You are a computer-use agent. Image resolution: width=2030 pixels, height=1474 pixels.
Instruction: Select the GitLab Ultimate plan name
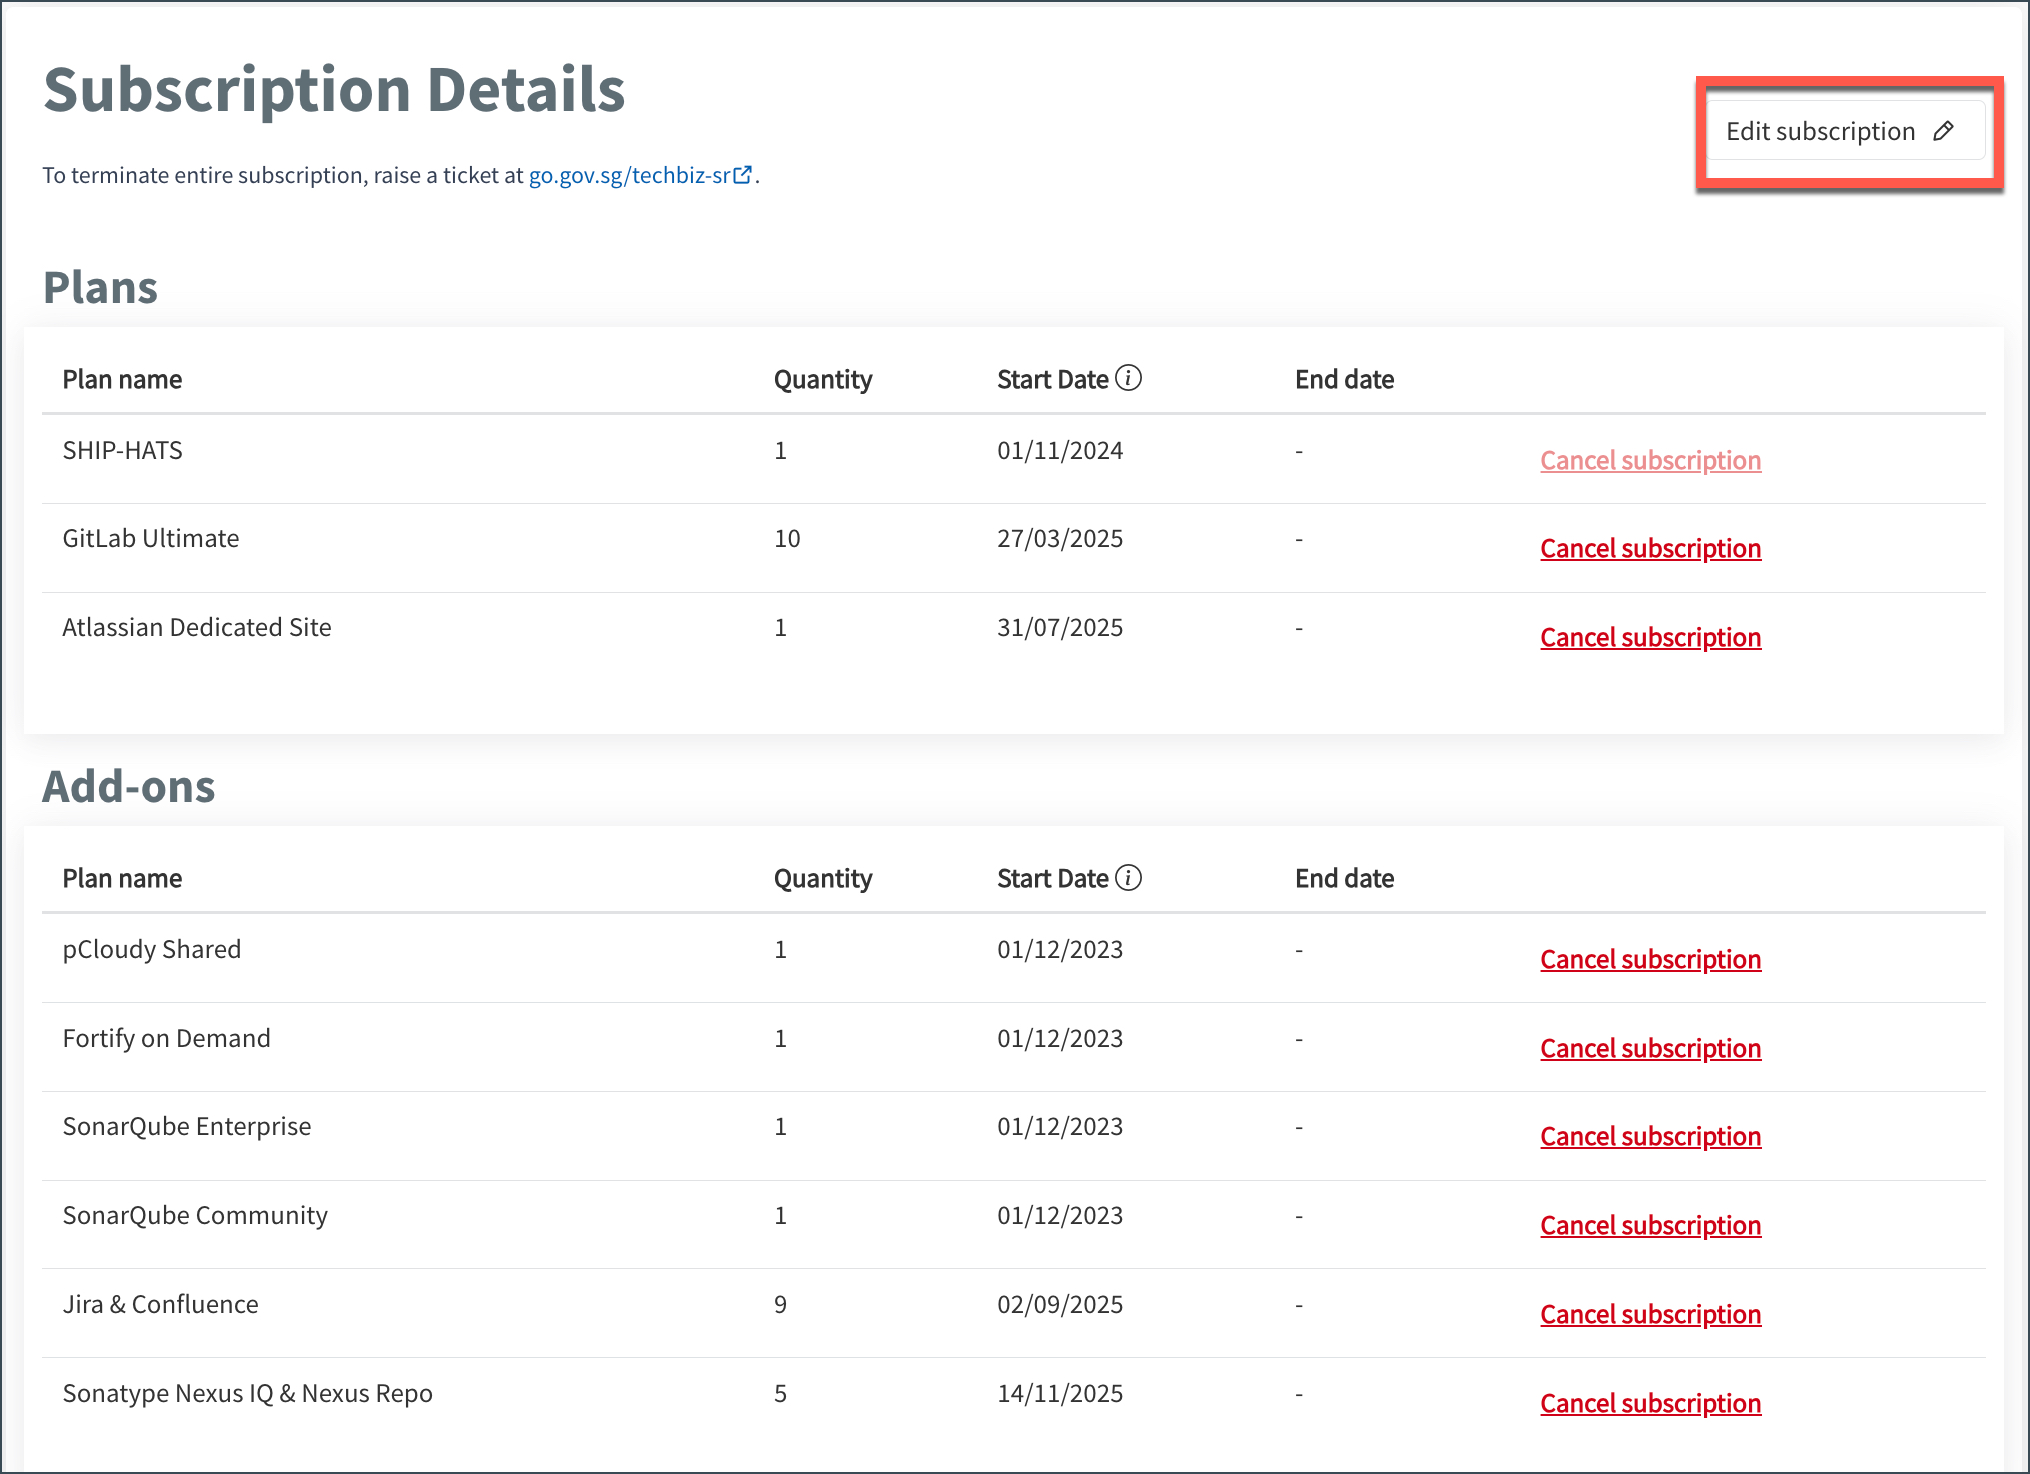click(x=151, y=538)
